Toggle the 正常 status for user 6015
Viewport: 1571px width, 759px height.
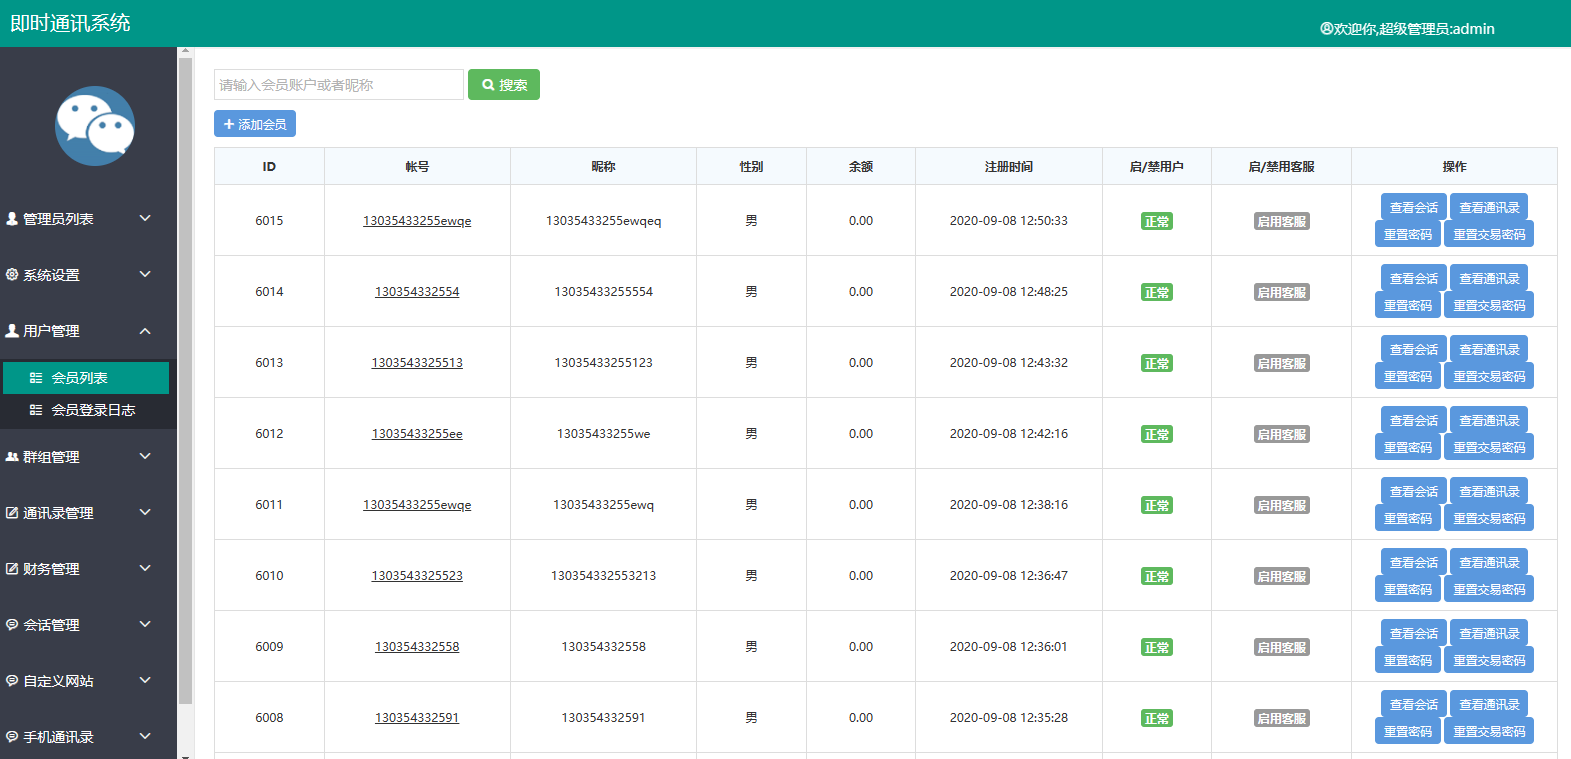pyautogui.click(x=1156, y=221)
